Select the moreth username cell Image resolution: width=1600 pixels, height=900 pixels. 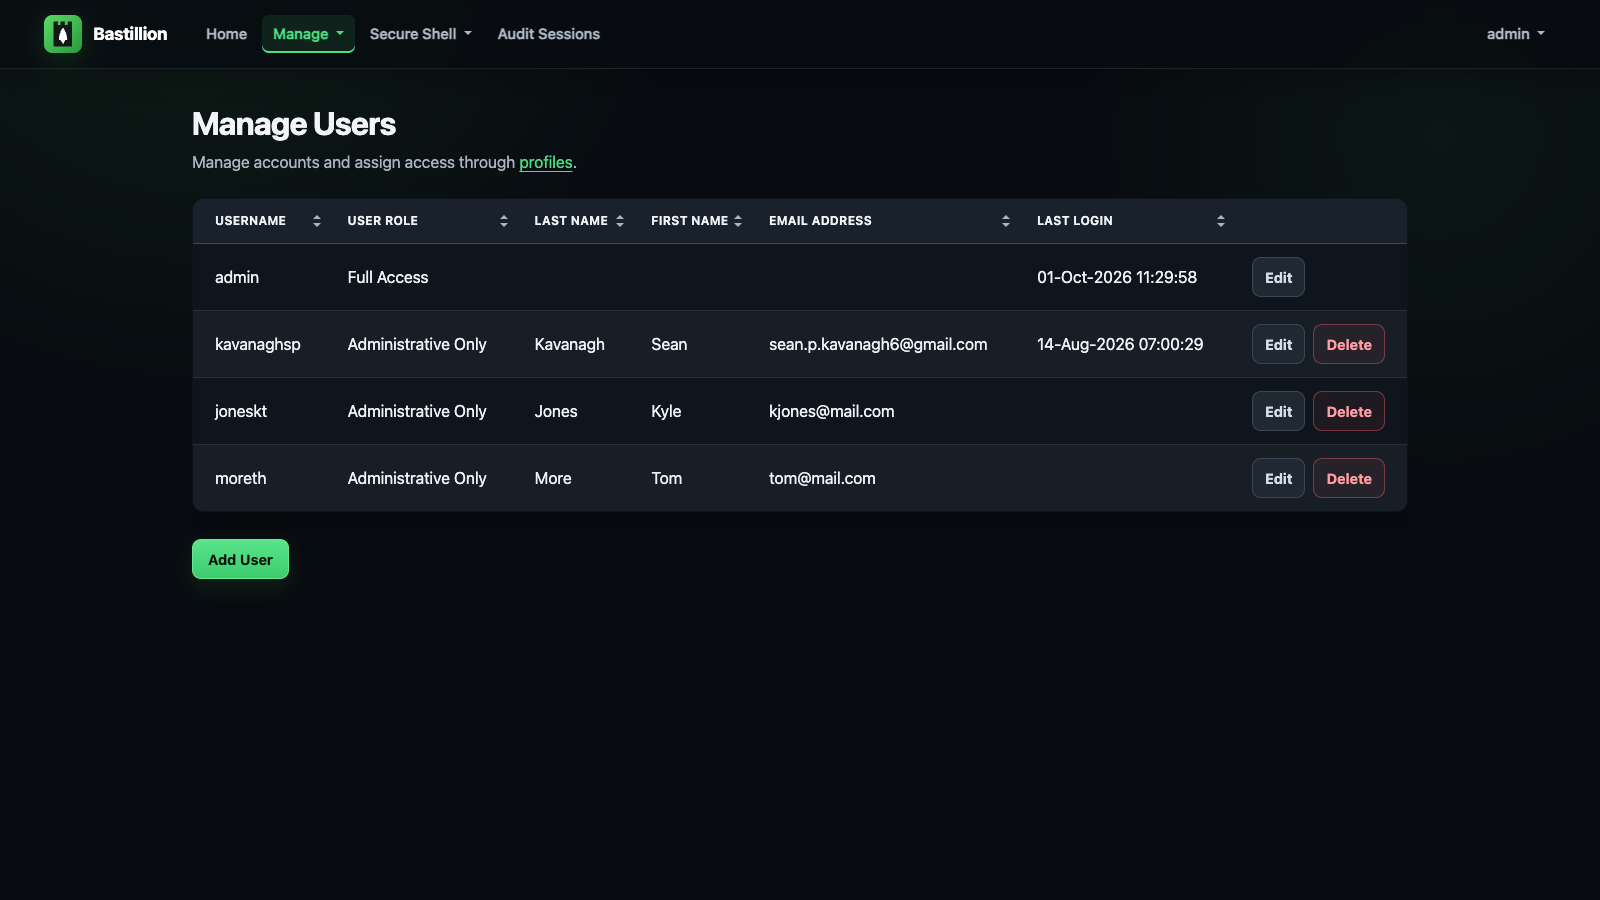click(x=241, y=478)
